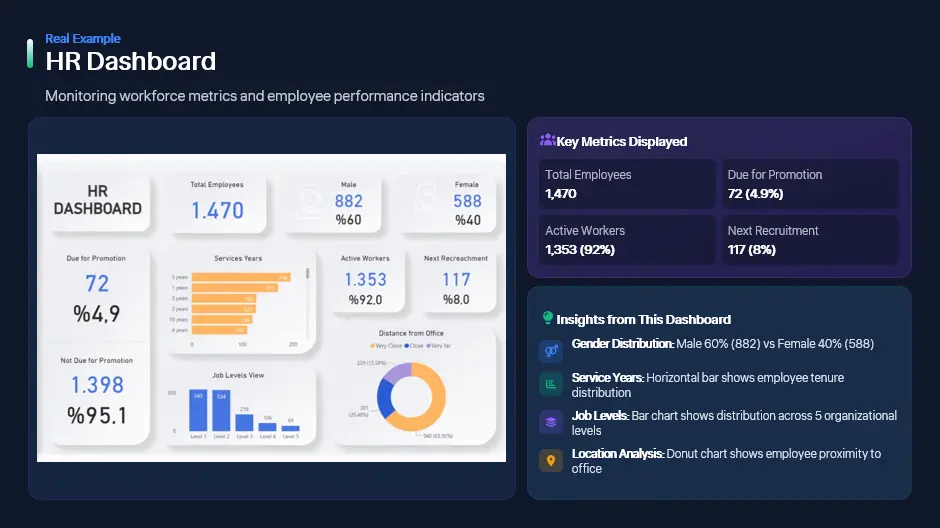Click the Insights from This Dashboard heading
This screenshot has width=940, height=528.
(x=643, y=319)
